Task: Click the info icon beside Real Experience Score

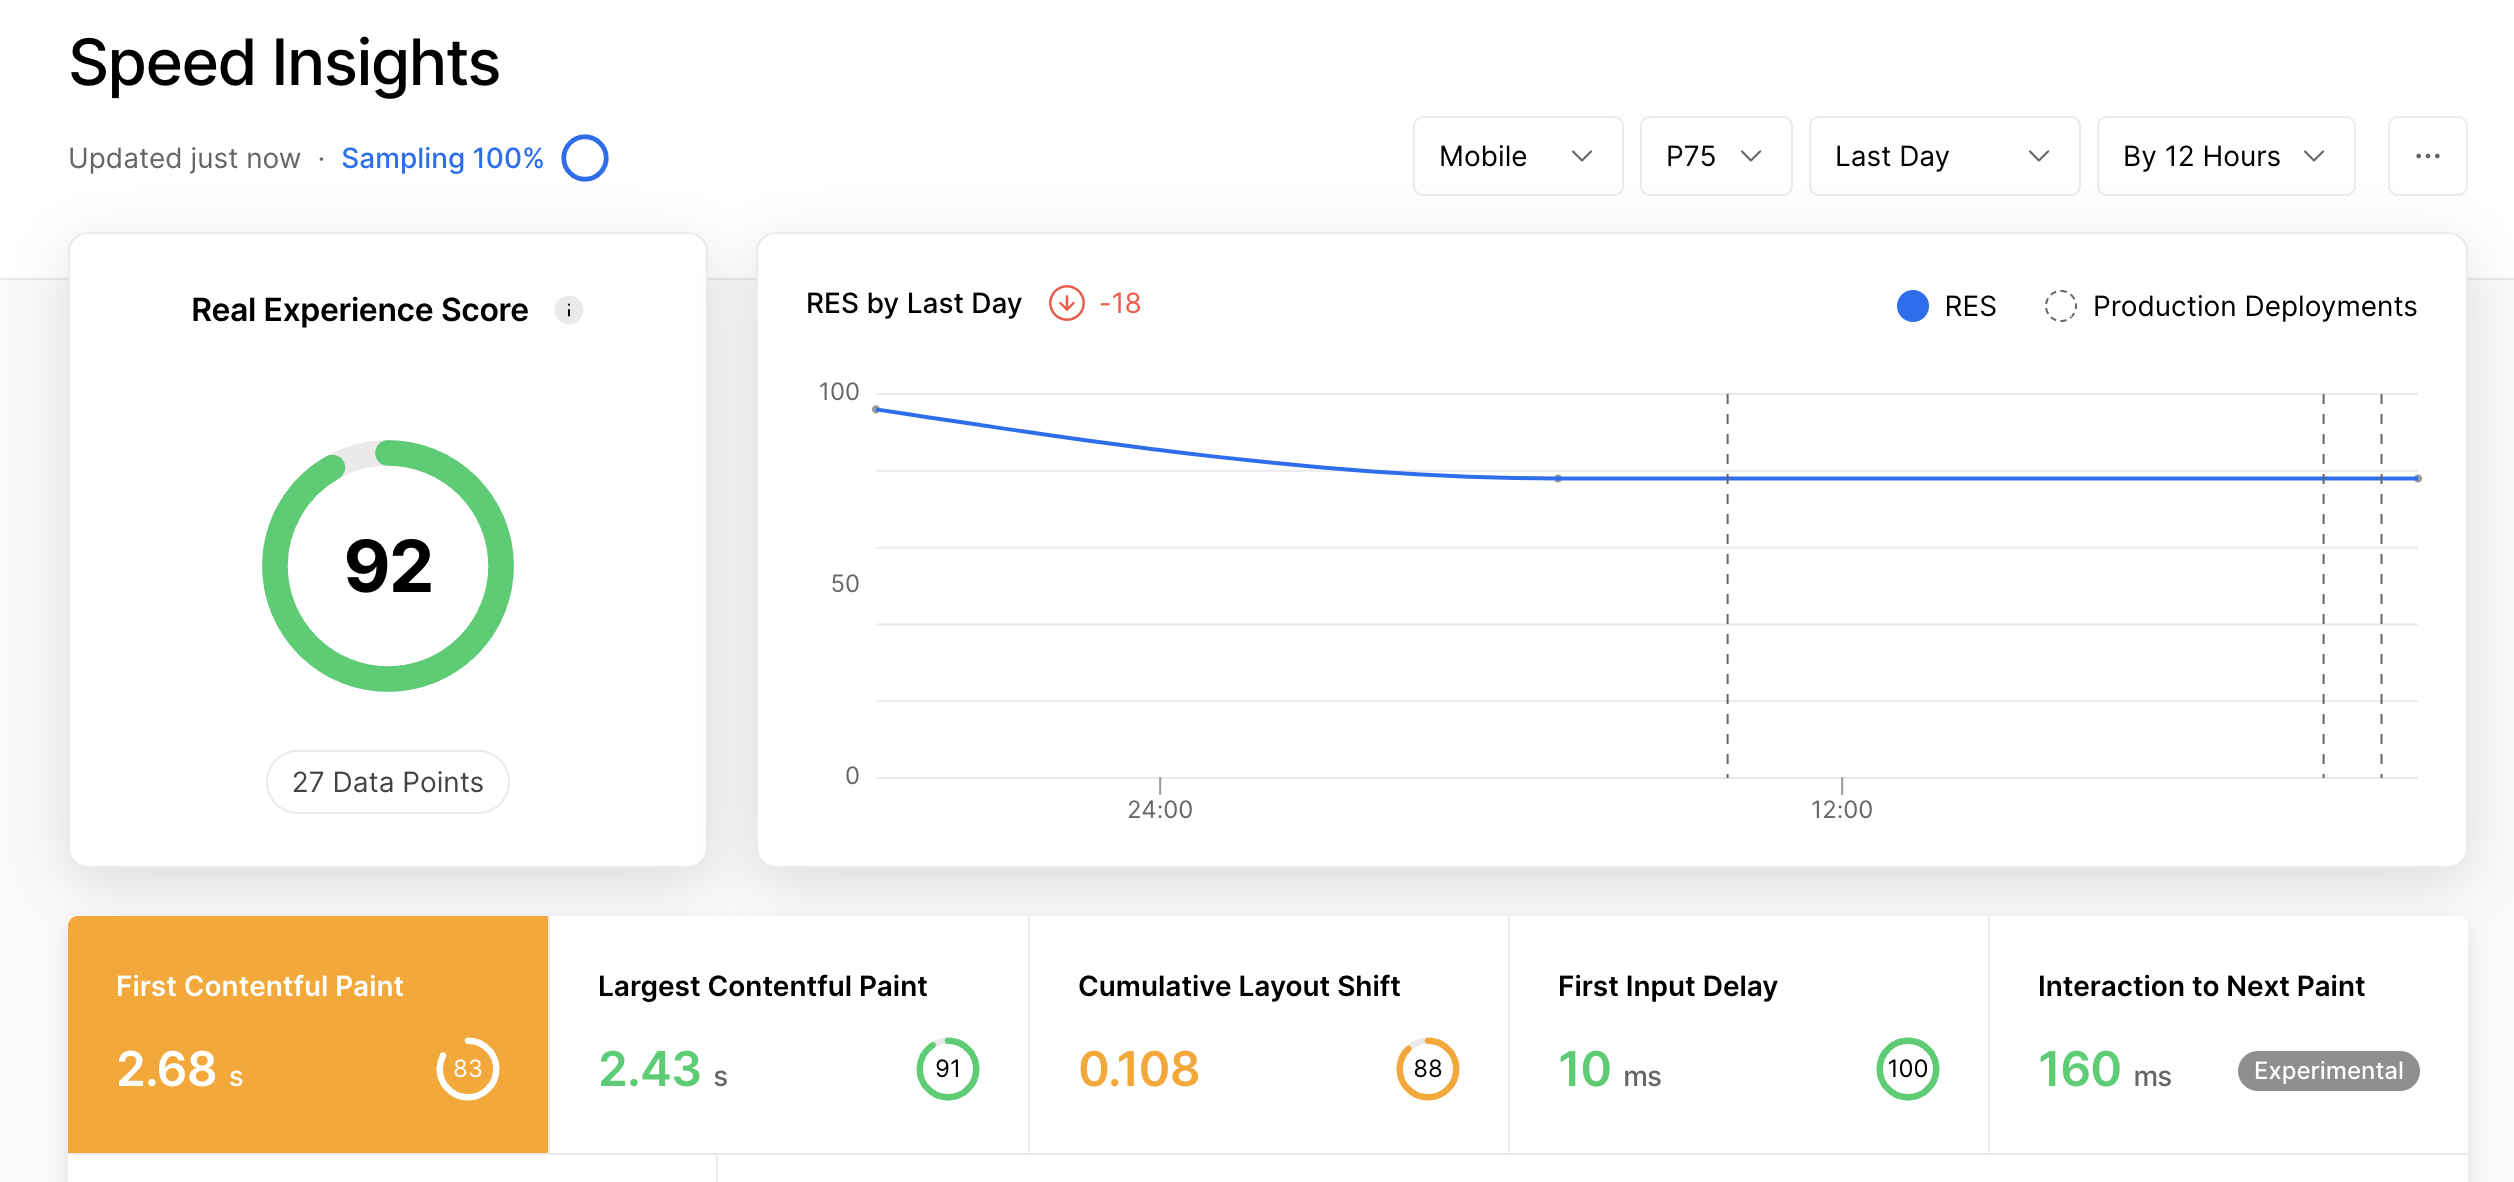Action: coord(568,310)
